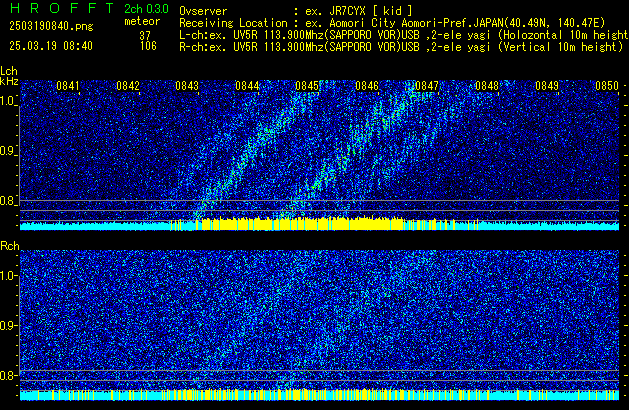Click the Rch 0.9 kHz axis label

tap(8, 325)
